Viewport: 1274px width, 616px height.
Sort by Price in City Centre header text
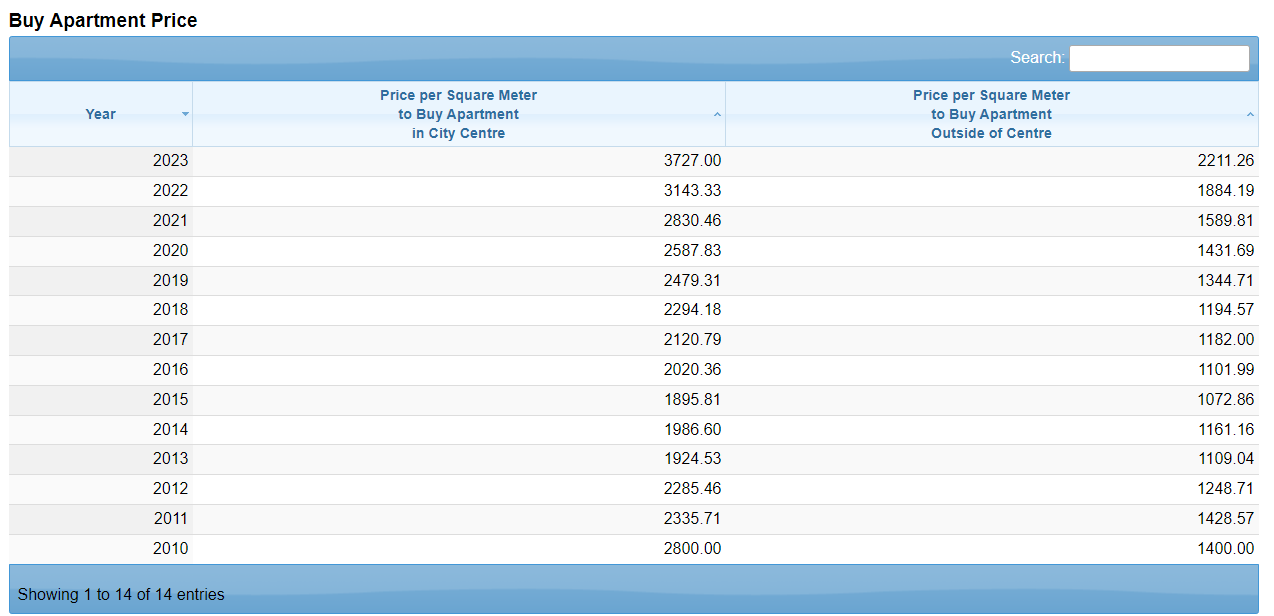pos(458,114)
